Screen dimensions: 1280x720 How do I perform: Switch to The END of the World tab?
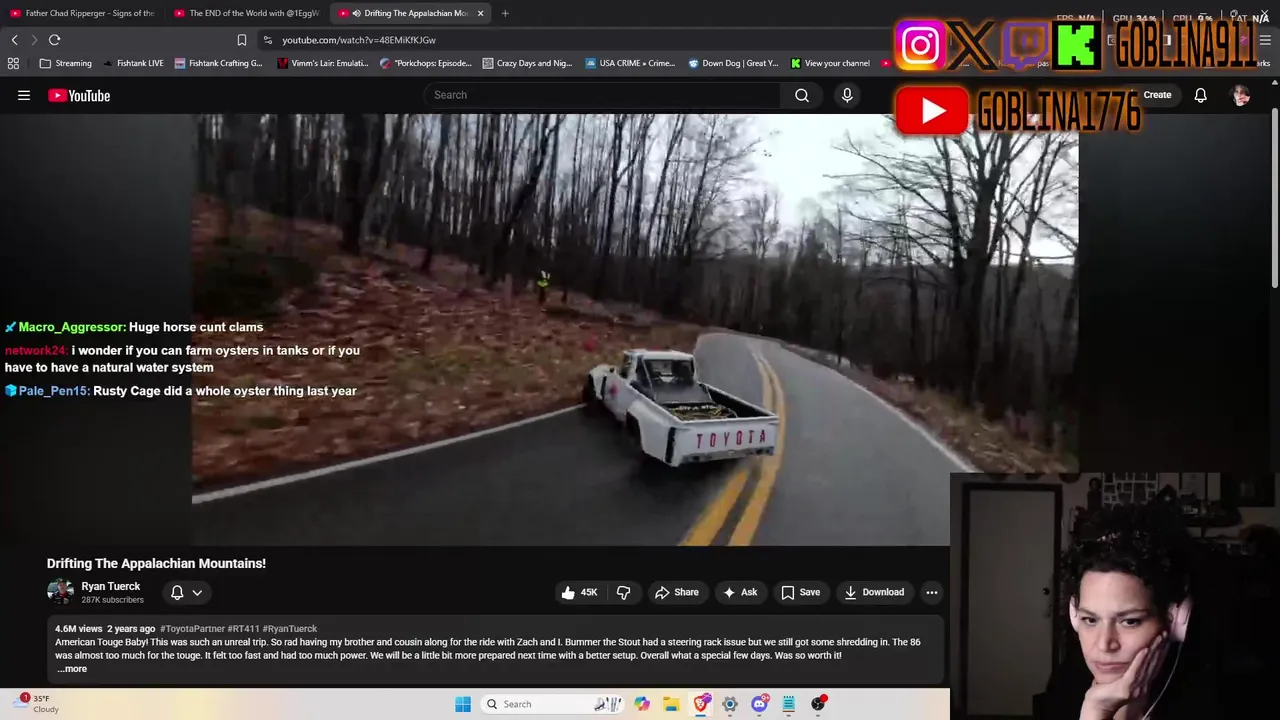point(246,13)
